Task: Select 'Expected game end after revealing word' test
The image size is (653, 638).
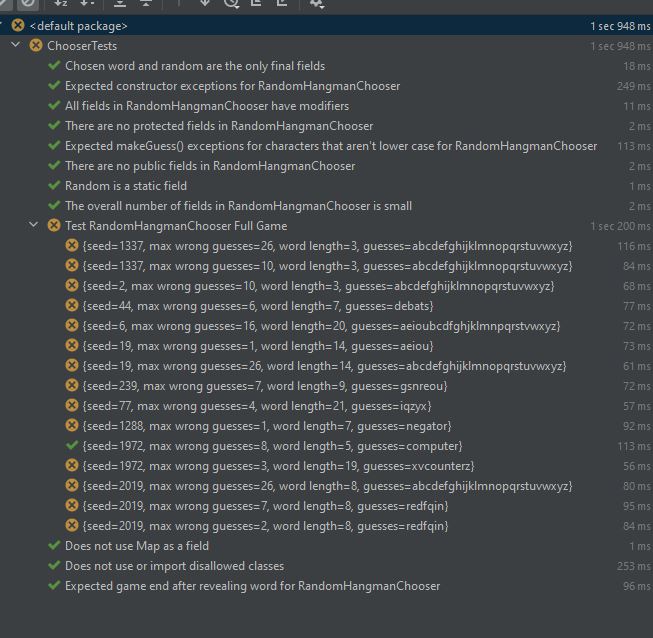Action: [x=252, y=586]
